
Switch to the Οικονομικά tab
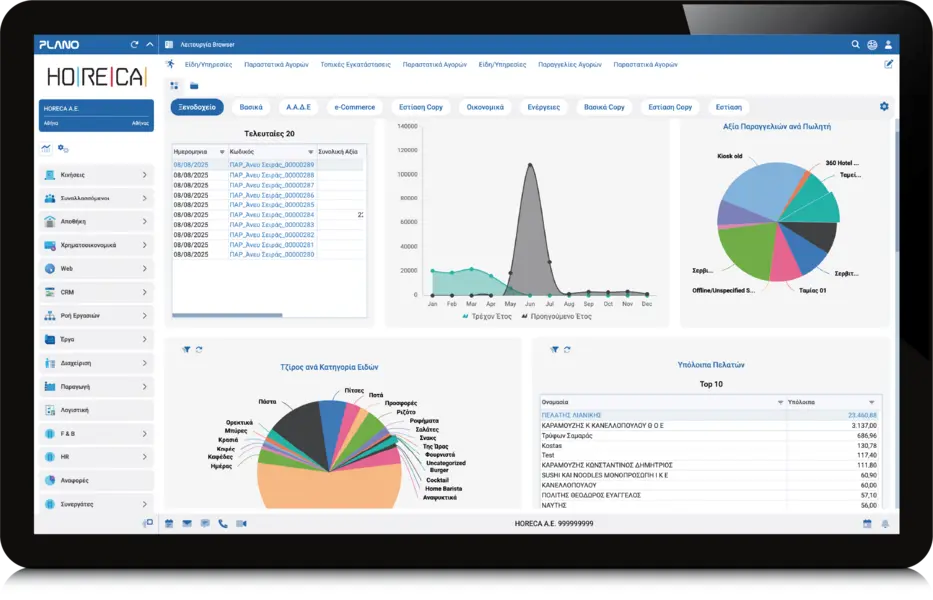click(485, 107)
